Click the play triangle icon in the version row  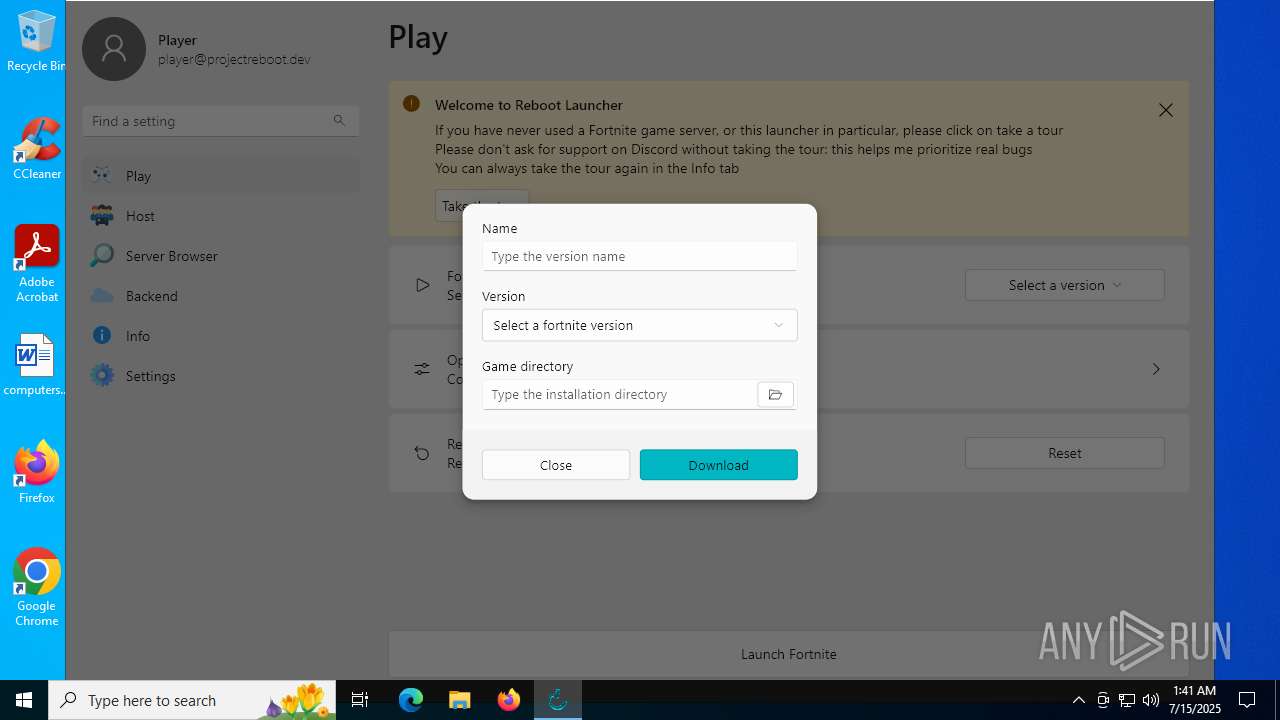(x=422, y=285)
